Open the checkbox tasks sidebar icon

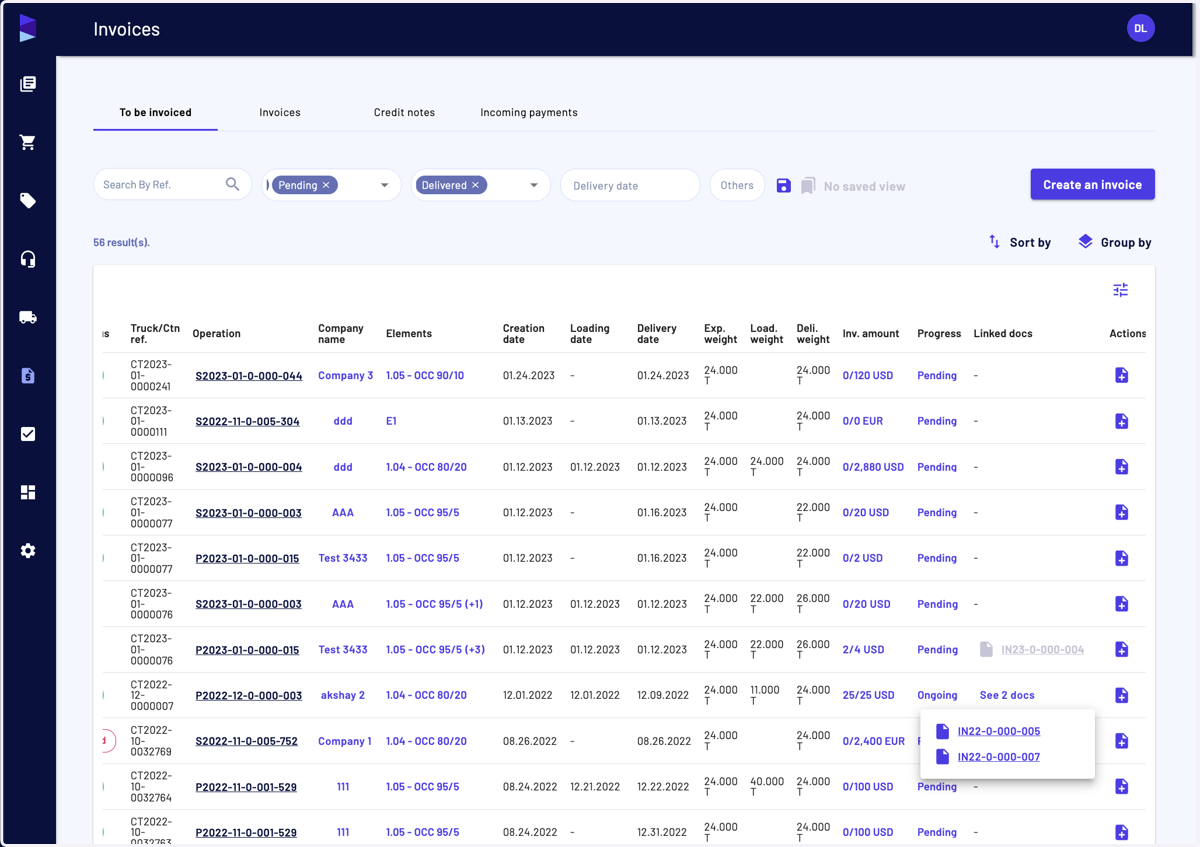point(28,434)
